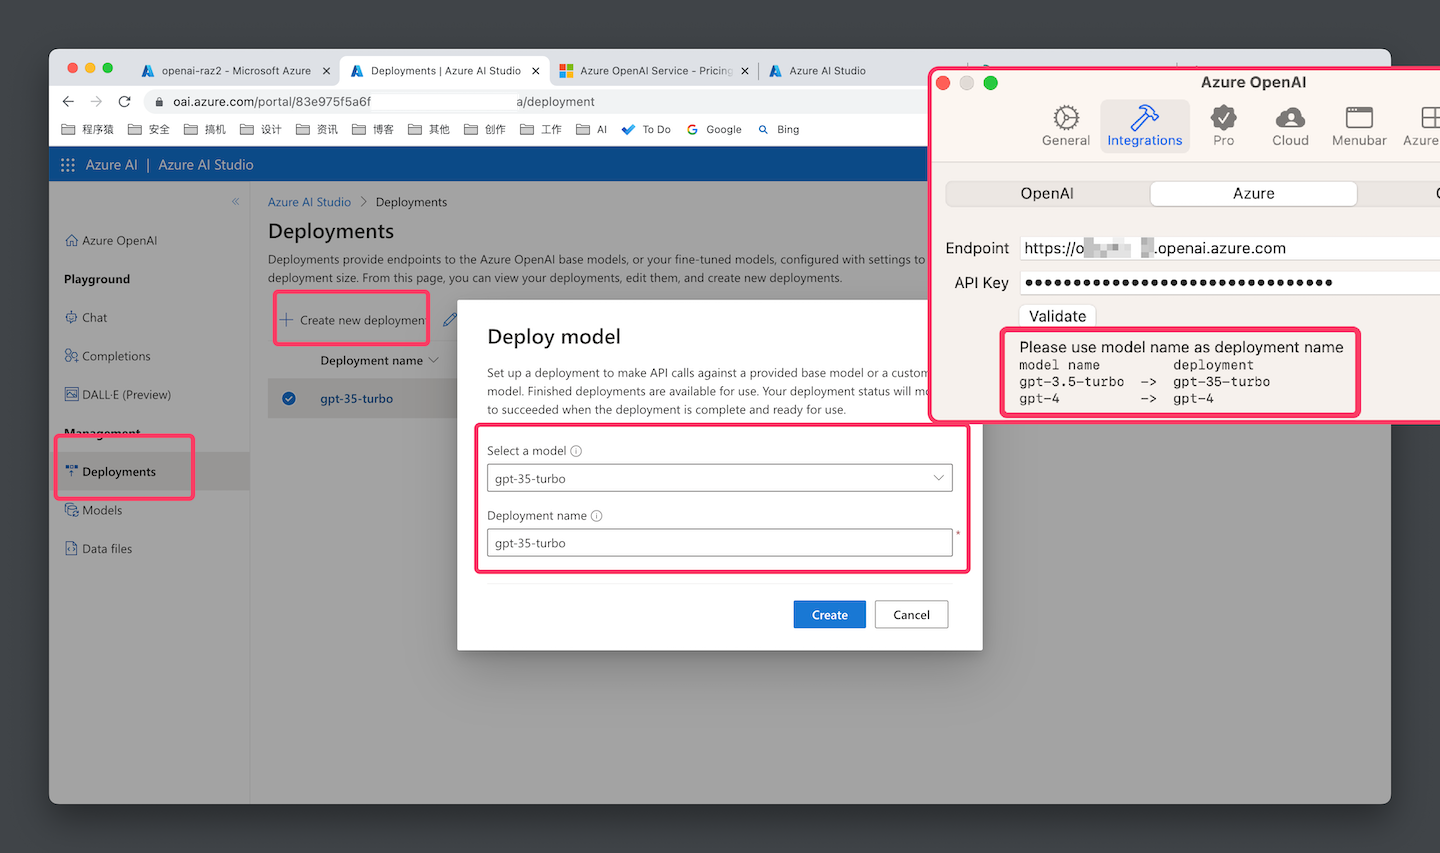Click the Azure AI header link
This screenshot has height=853, width=1440.
[x=111, y=165]
